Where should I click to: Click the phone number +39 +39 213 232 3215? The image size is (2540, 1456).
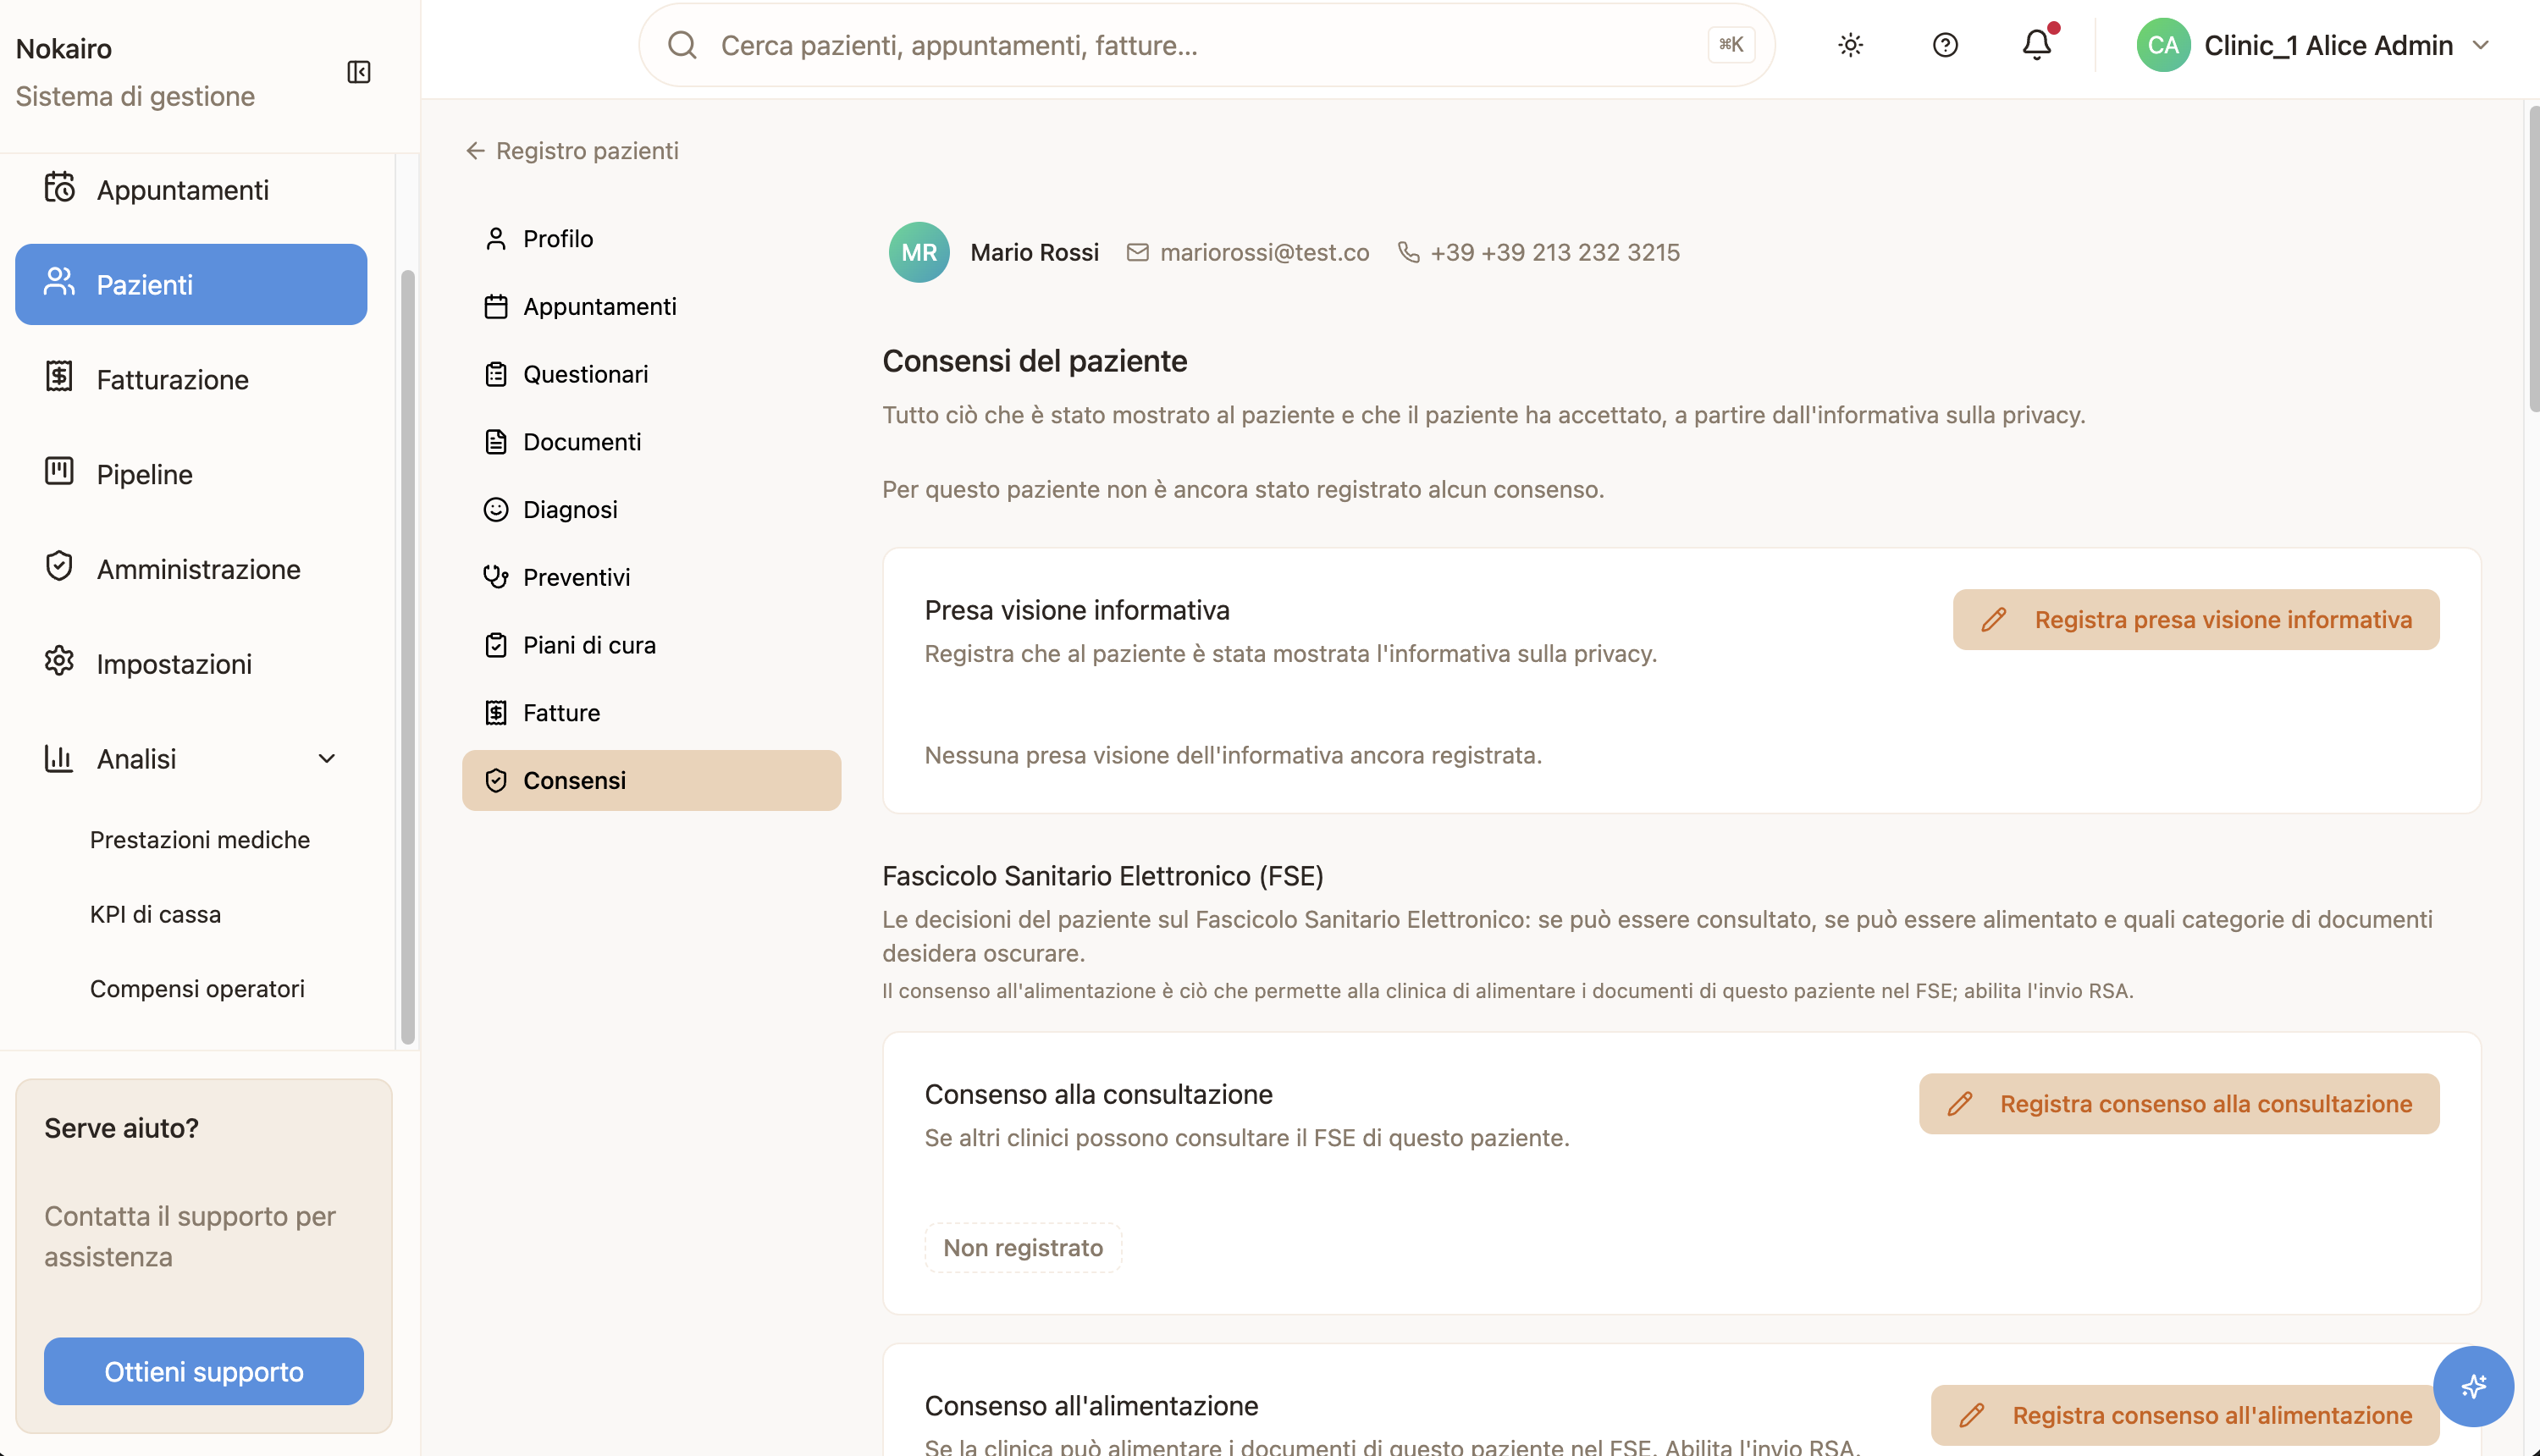[x=1555, y=252]
